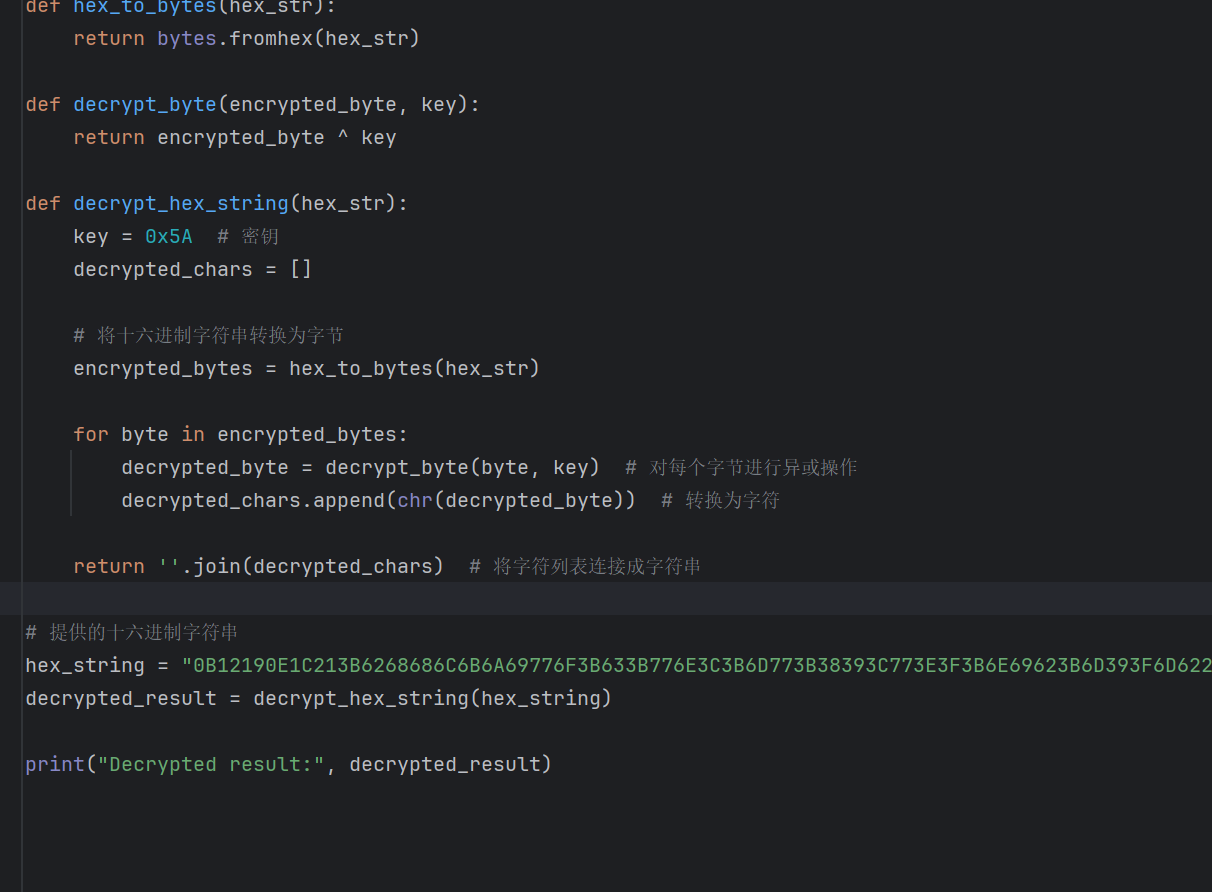Click the print function name
This screenshot has width=1212, height=892.
[55, 765]
